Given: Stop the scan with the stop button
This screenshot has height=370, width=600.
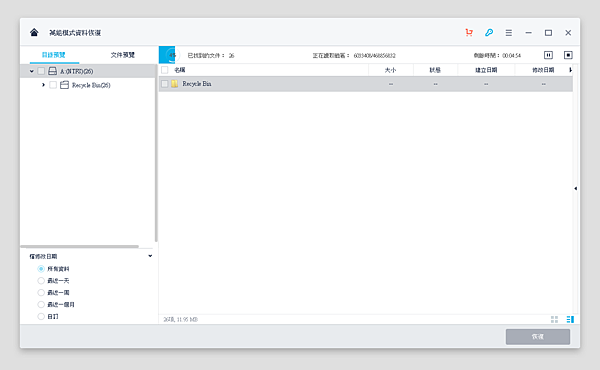Looking at the screenshot, I should pyautogui.click(x=568, y=55).
